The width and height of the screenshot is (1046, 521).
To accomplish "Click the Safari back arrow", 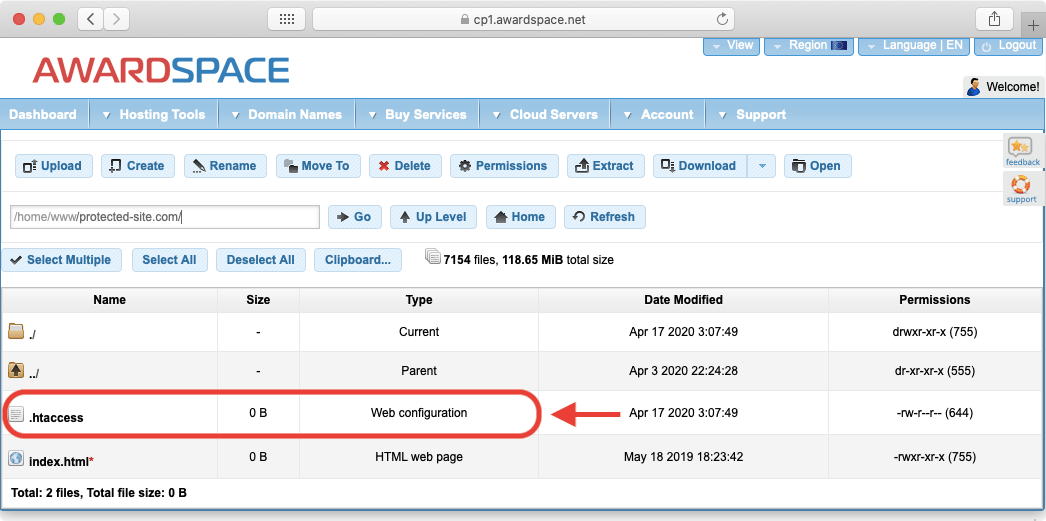I will [x=91, y=19].
